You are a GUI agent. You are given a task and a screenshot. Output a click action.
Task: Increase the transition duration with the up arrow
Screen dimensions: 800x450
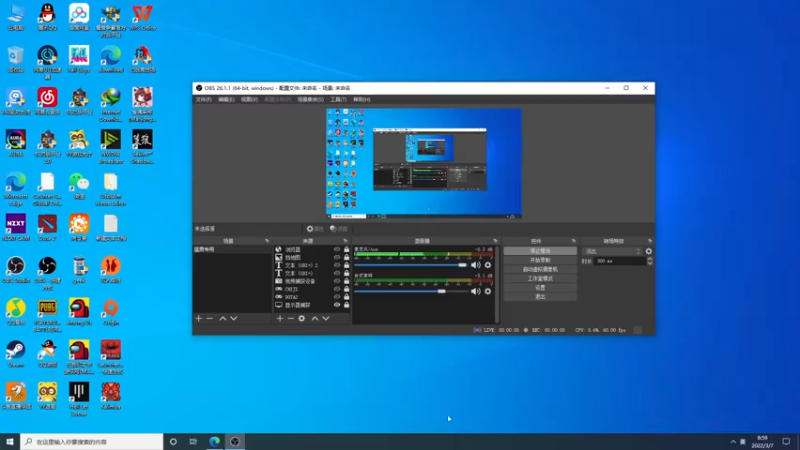pyautogui.click(x=649, y=259)
